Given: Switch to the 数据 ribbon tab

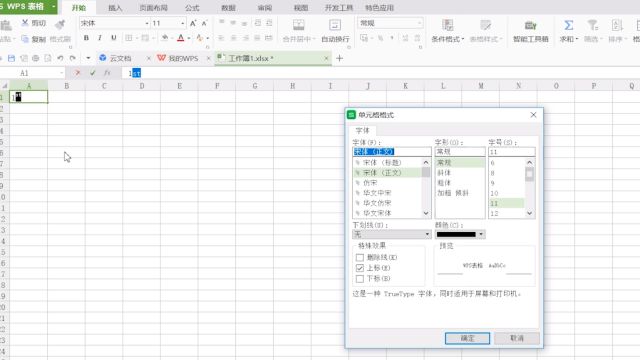Looking at the screenshot, I should [x=228, y=8].
